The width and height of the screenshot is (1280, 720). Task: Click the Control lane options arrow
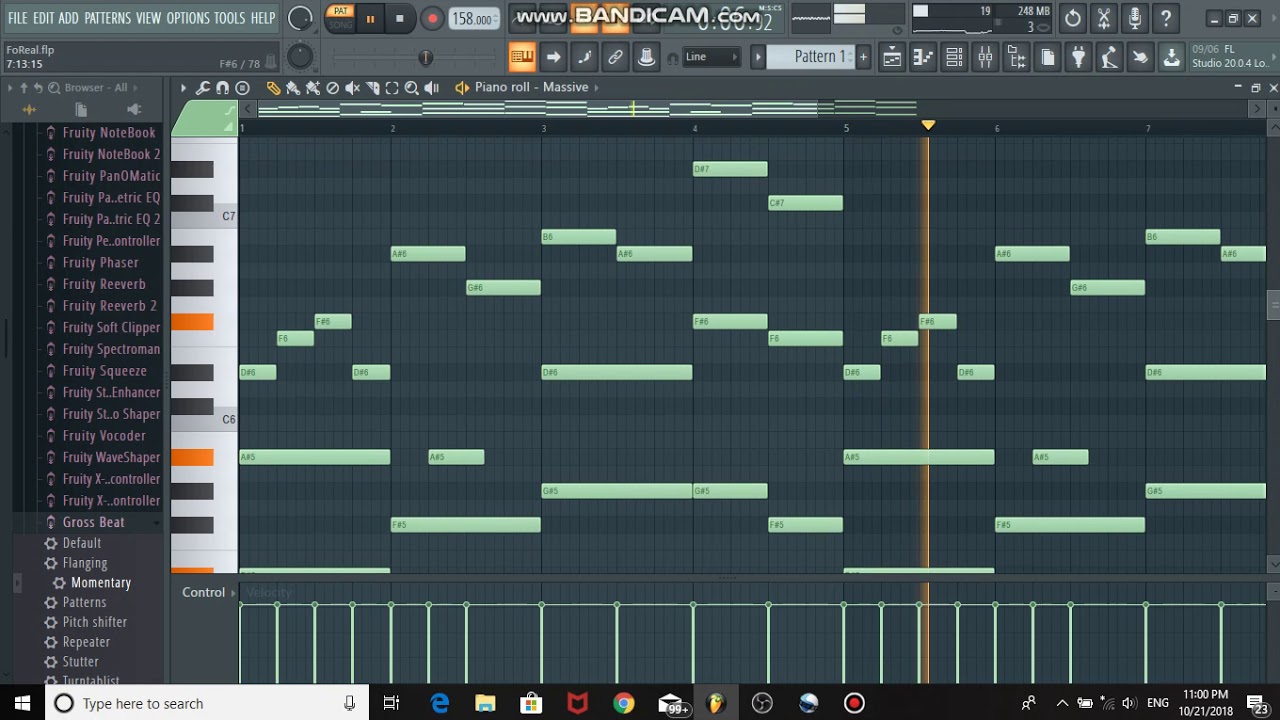(233, 593)
